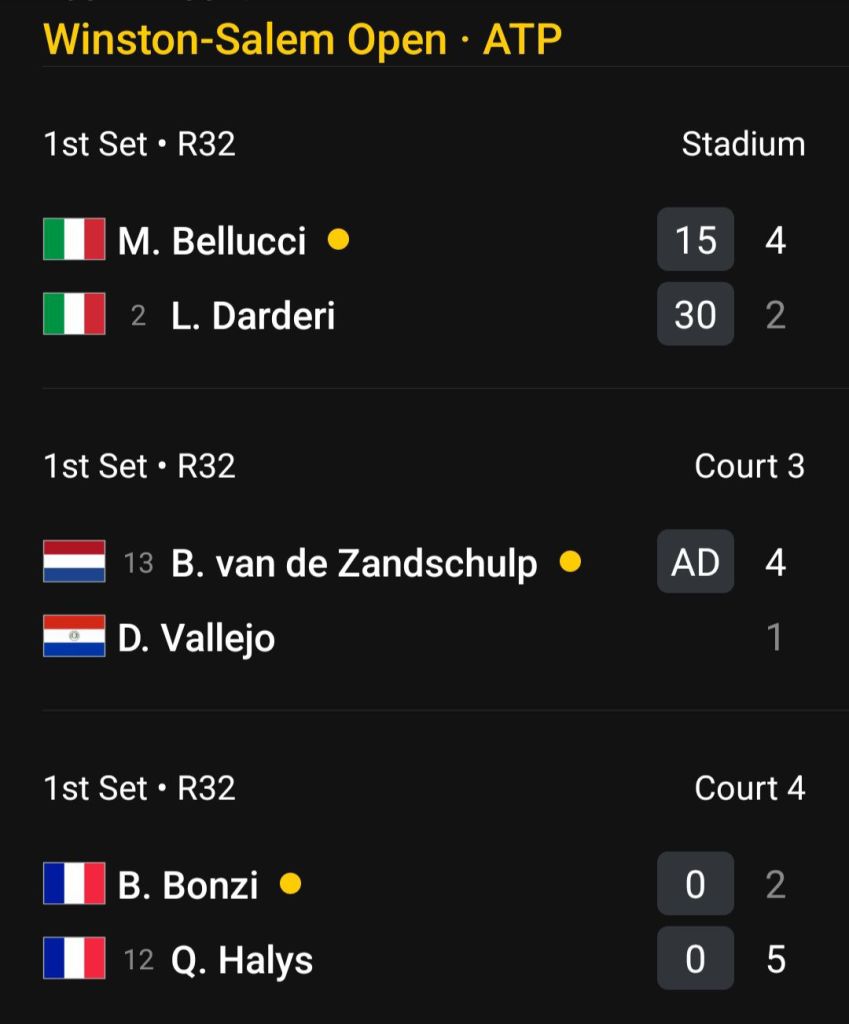Click the yellow serving dot next to Bonzi

[x=290, y=884]
